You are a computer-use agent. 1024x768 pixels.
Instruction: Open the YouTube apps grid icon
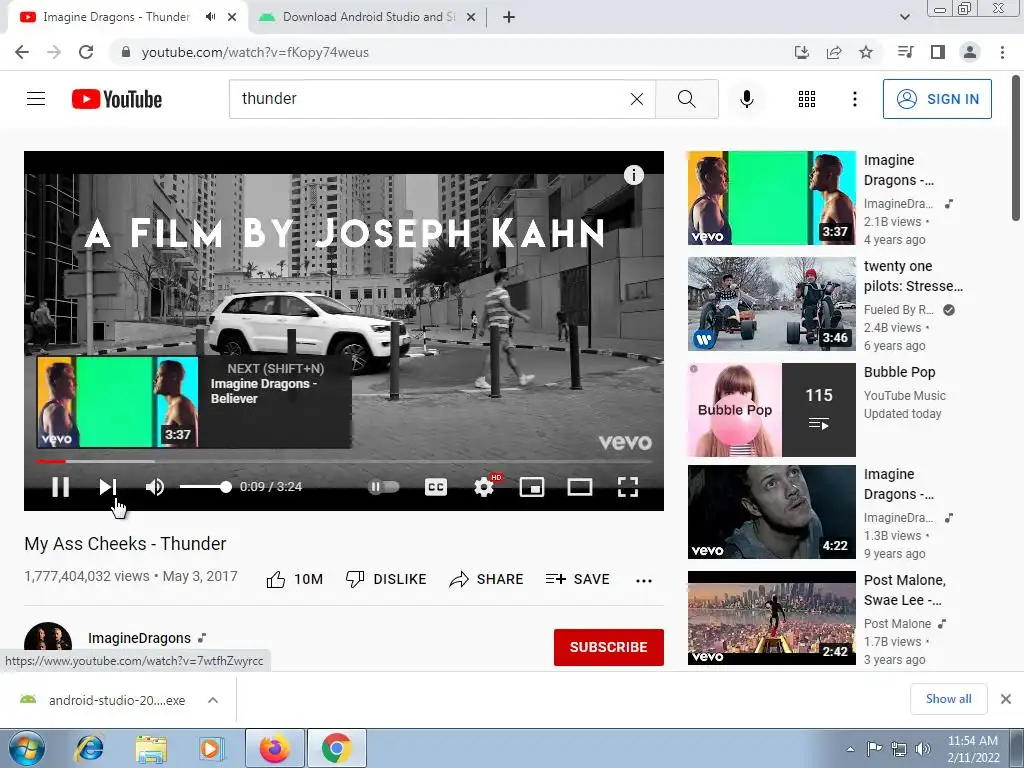coord(807,99)
